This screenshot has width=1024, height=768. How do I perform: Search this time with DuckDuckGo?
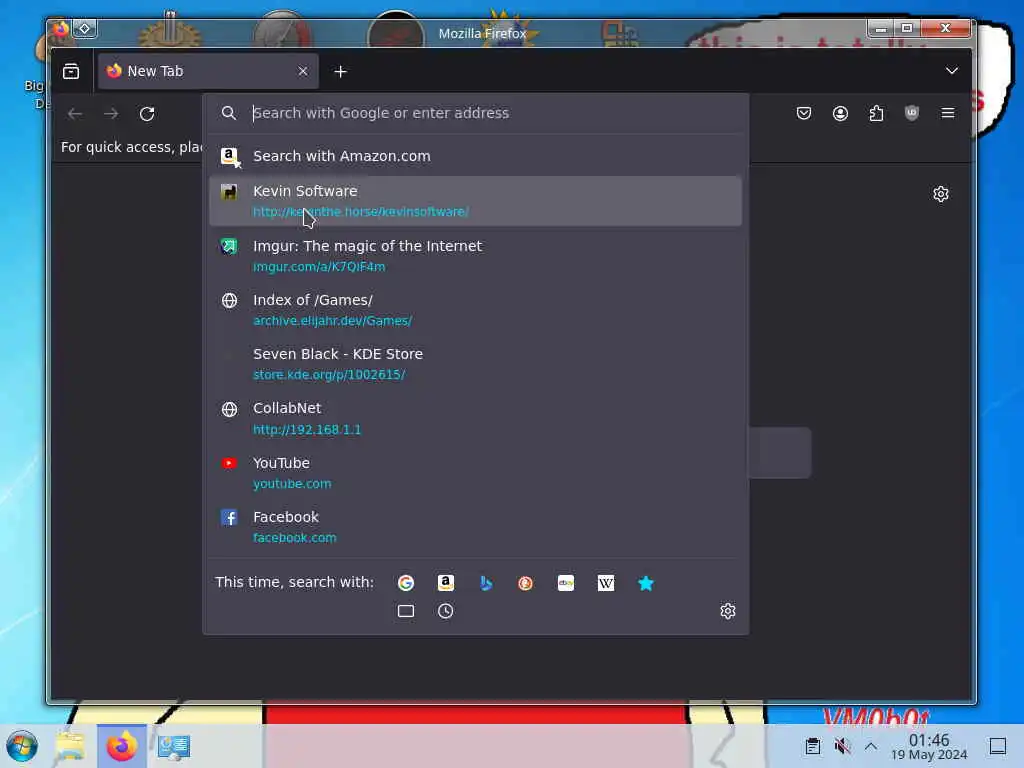click(x=526, y=583)
